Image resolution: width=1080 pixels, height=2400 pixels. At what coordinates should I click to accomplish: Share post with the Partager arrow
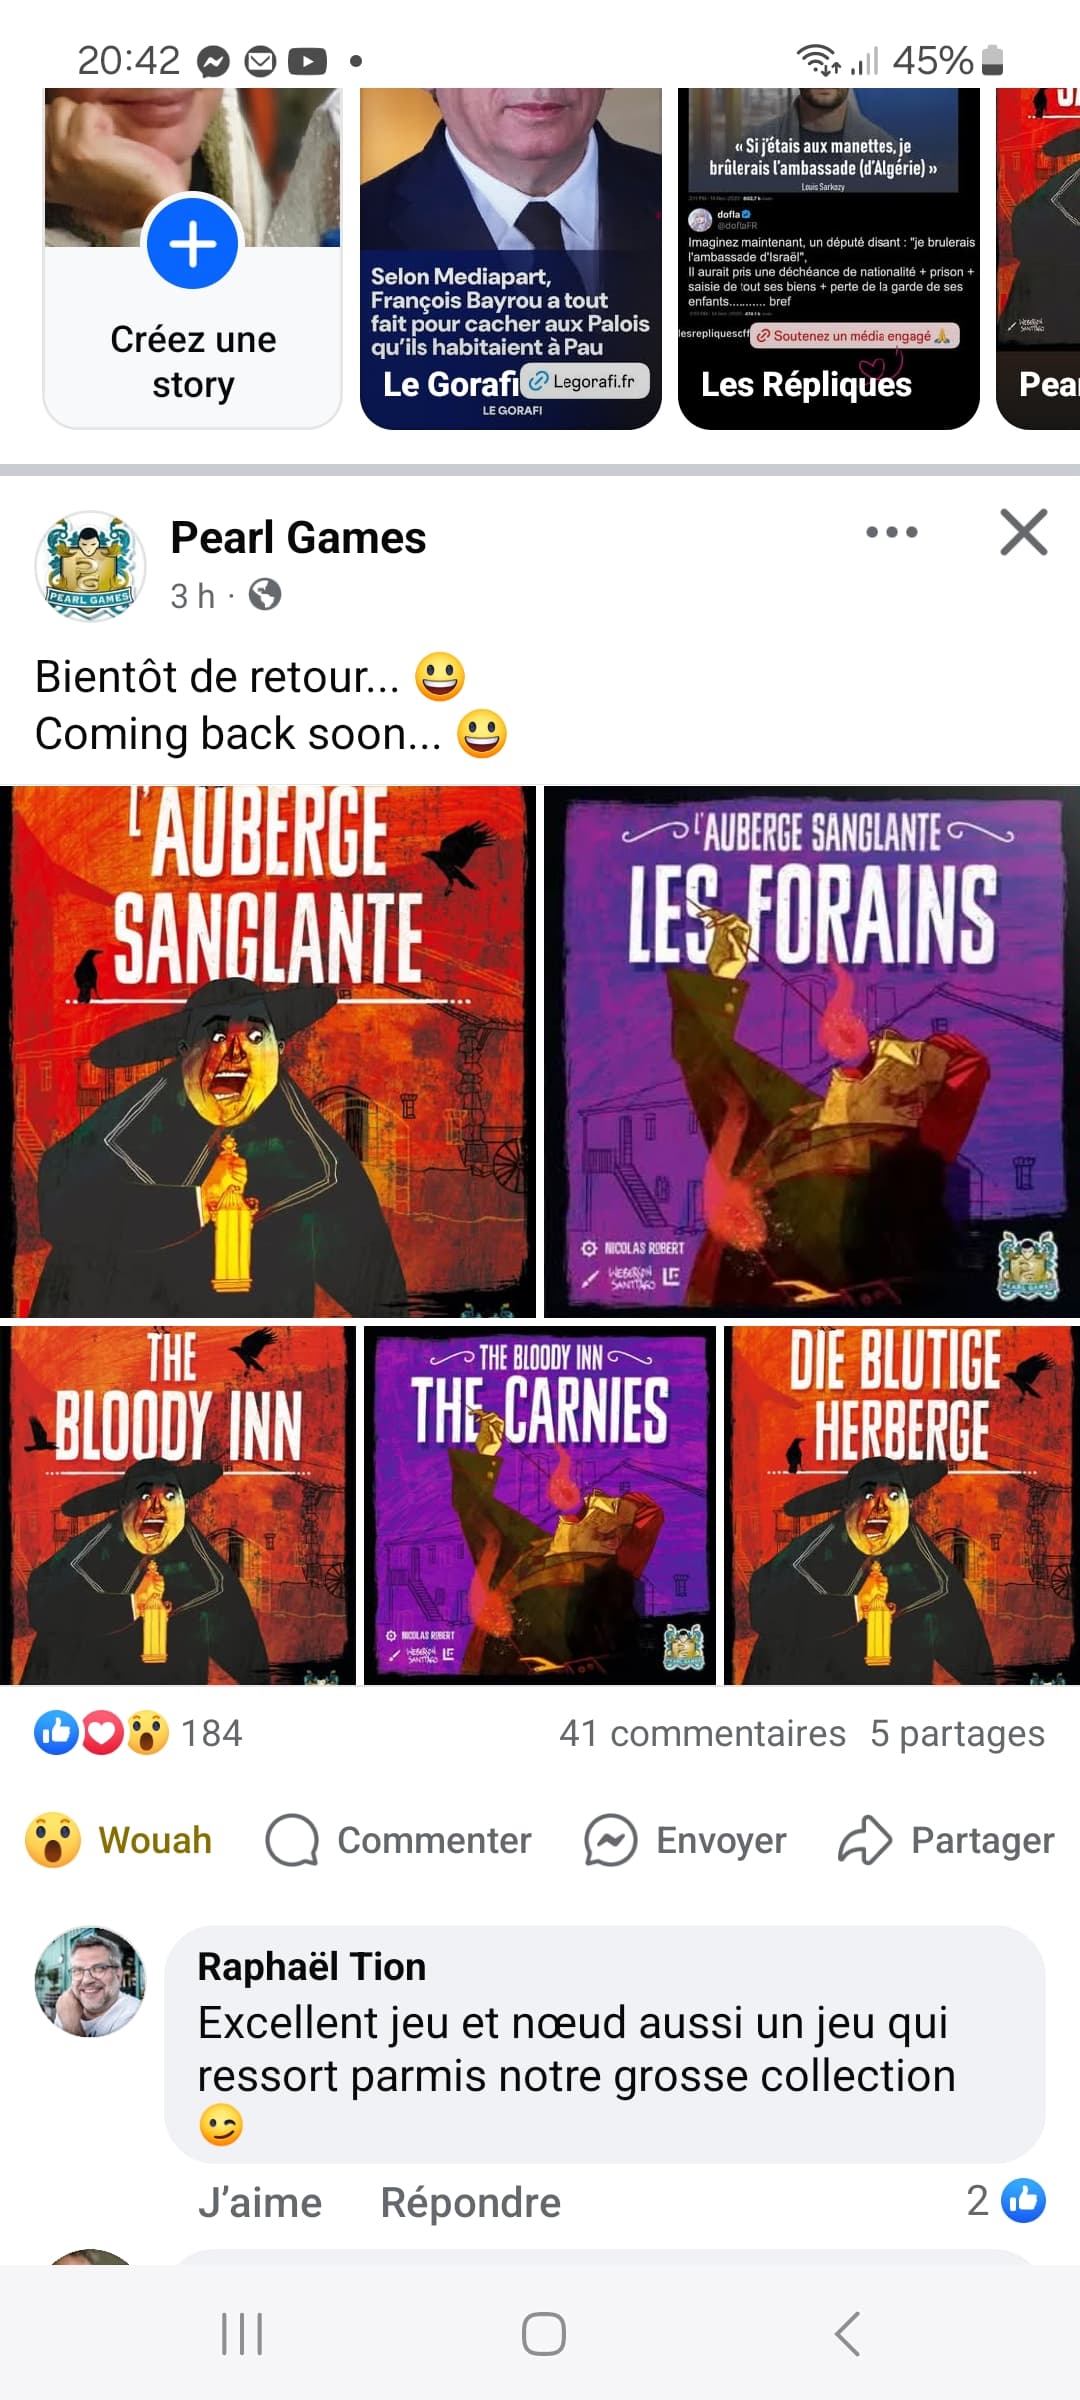pos(865,1840)
